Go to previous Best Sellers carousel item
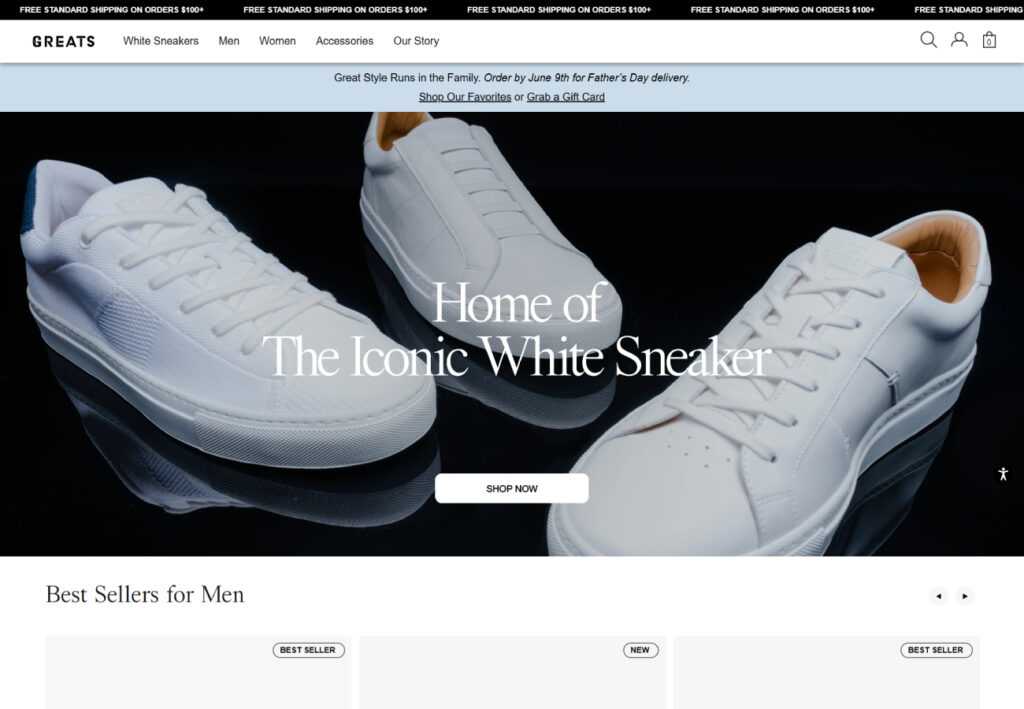1024x709 pixels. coord(938,596)
